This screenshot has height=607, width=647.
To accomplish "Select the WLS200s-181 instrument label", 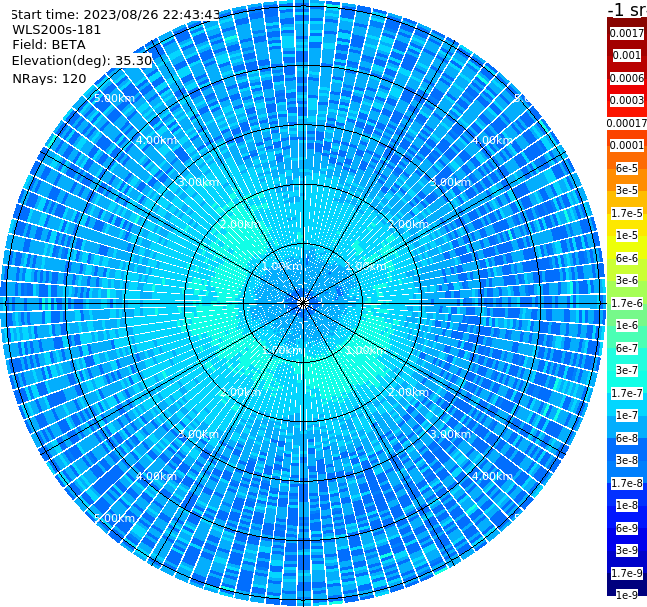I will (x=57, y=30).
